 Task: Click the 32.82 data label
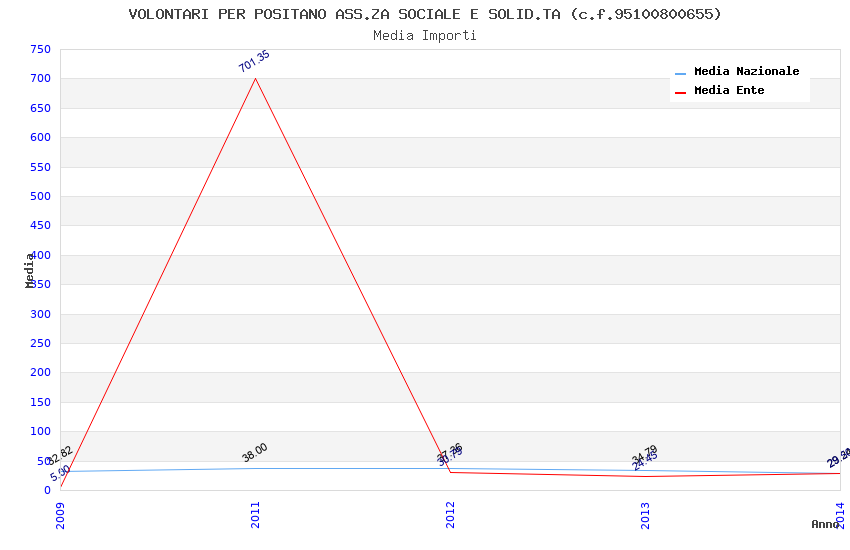(x=60, y=455)
